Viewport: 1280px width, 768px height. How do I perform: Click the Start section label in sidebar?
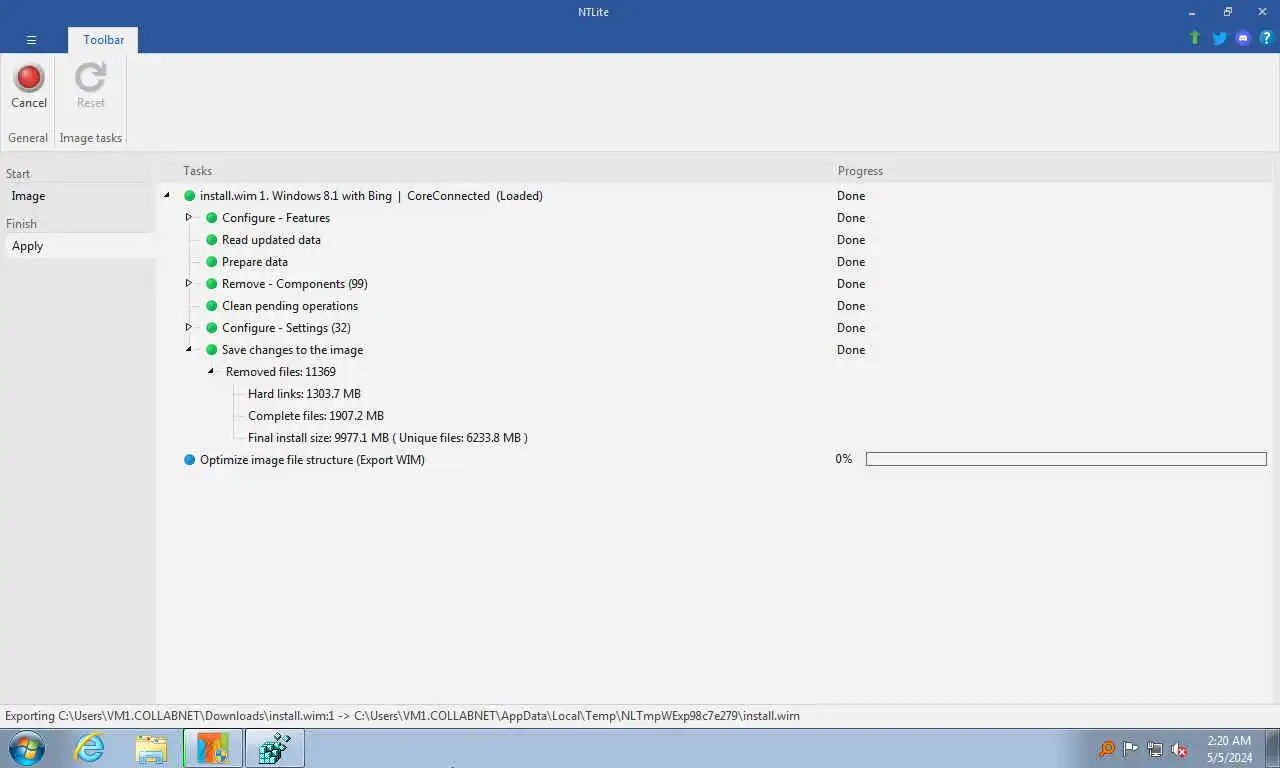(x=18, y=174)
